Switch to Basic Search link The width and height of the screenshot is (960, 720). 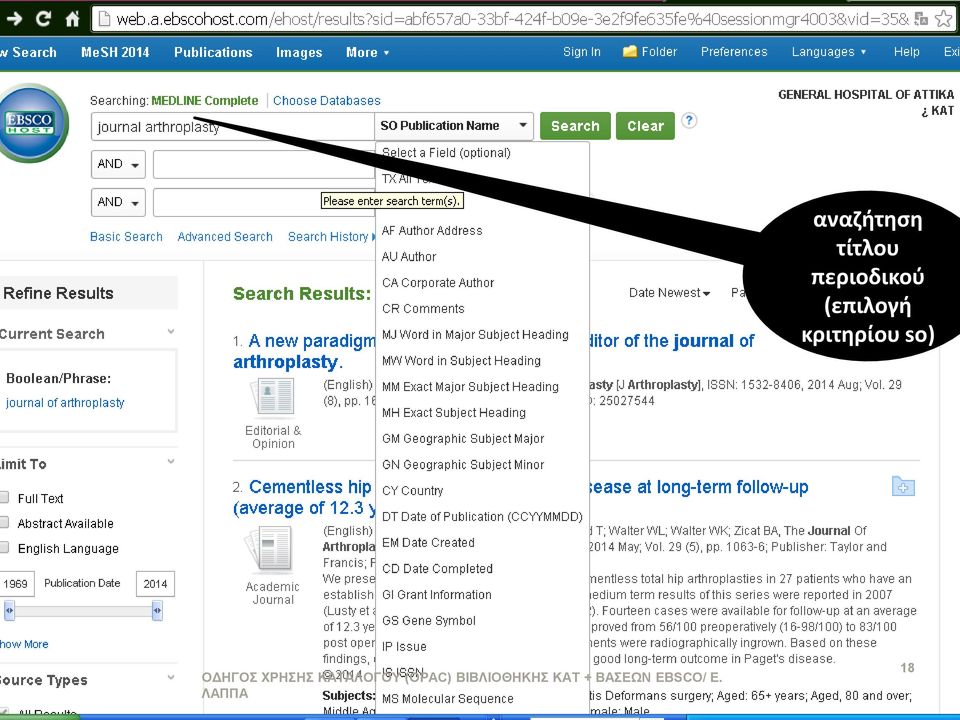click(126, 237)
